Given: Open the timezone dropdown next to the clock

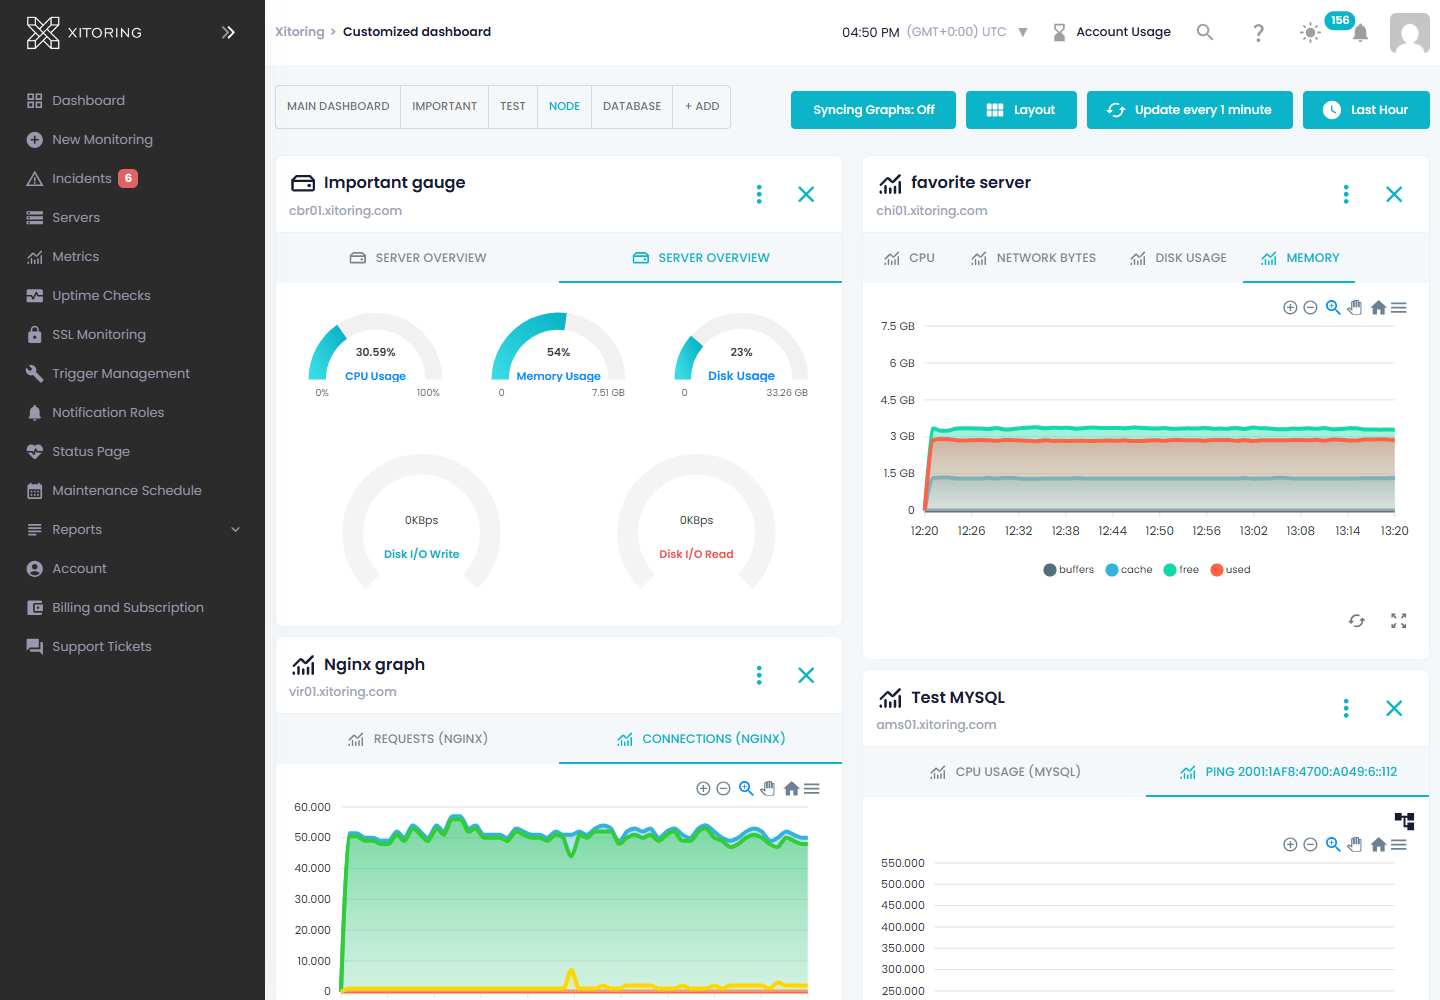Looking at the screenshot, I should (x=1023, y=31).
